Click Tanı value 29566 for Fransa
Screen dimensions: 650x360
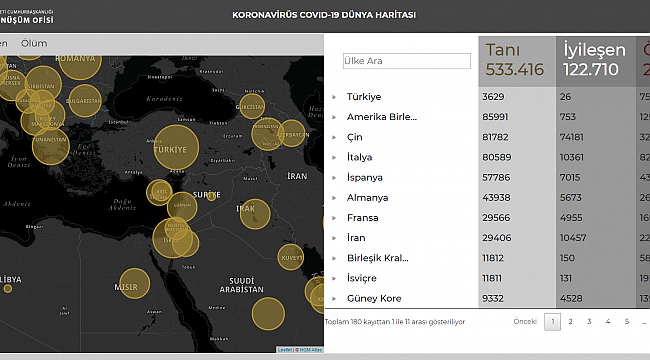pos(496,218)
